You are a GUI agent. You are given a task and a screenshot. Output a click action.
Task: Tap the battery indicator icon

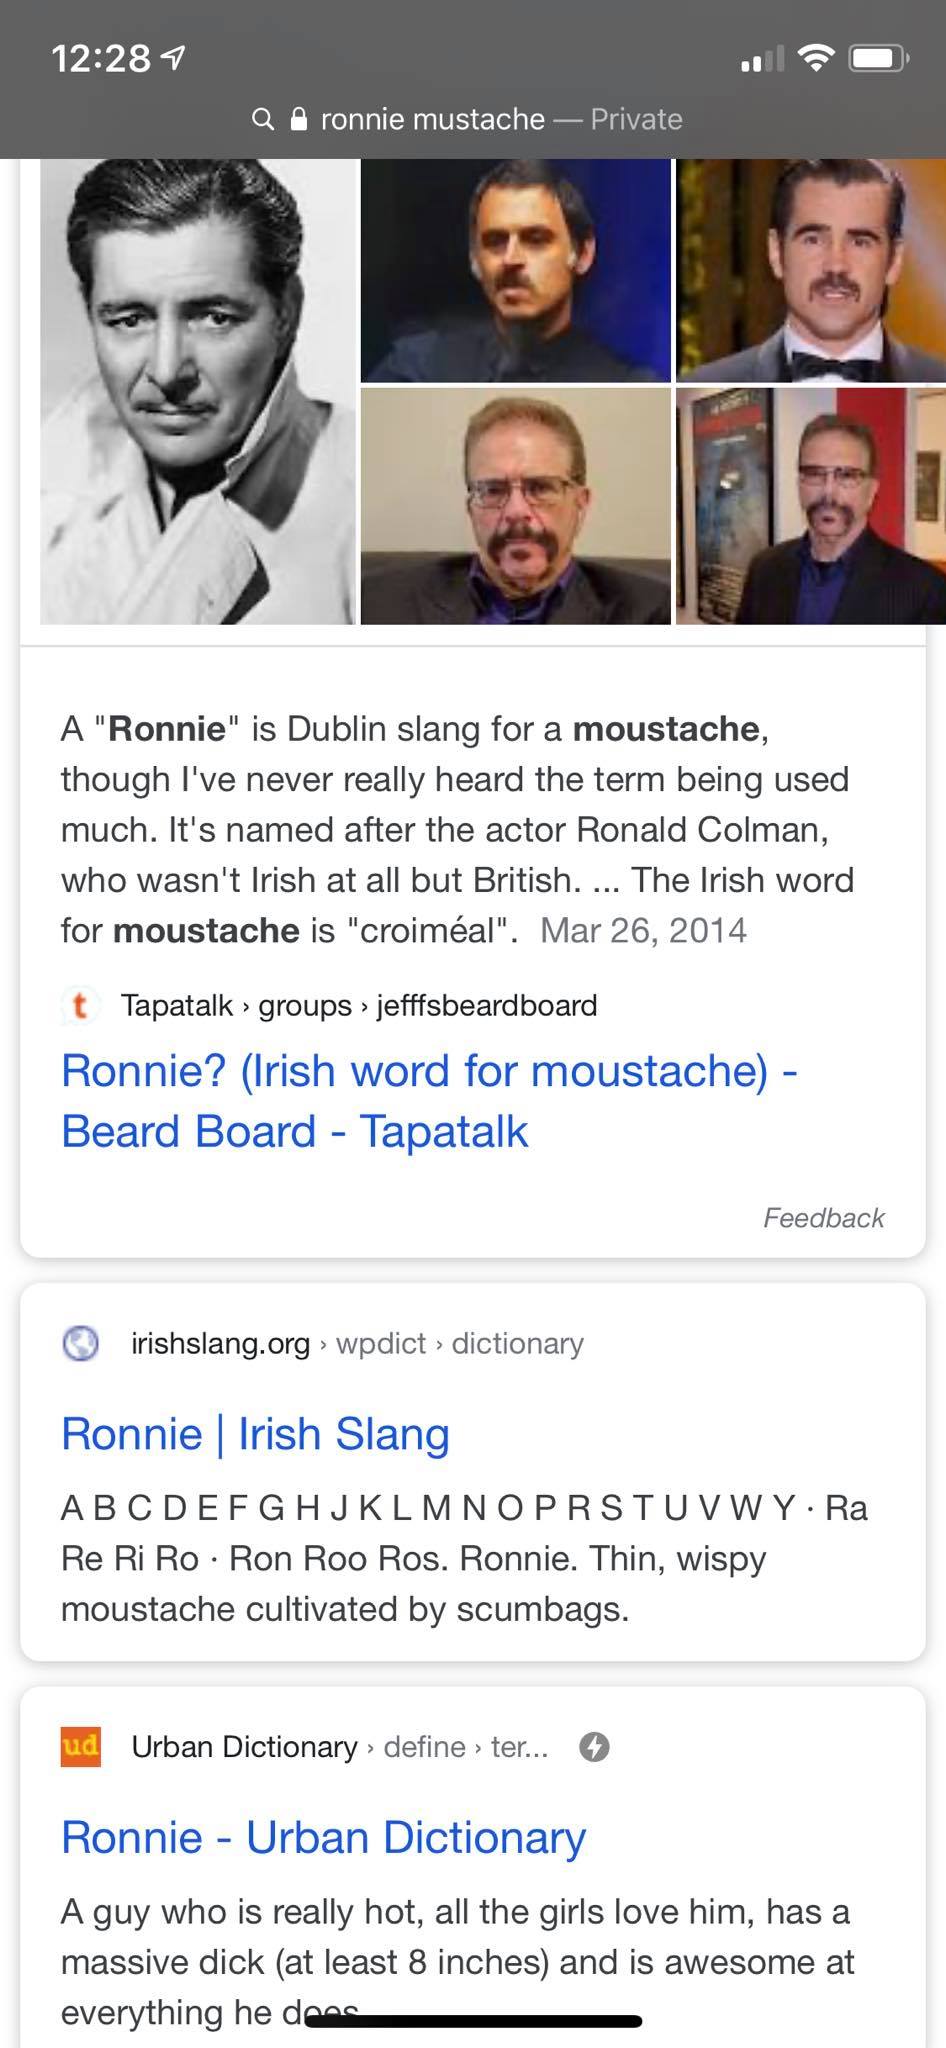[x=878, y=60]
